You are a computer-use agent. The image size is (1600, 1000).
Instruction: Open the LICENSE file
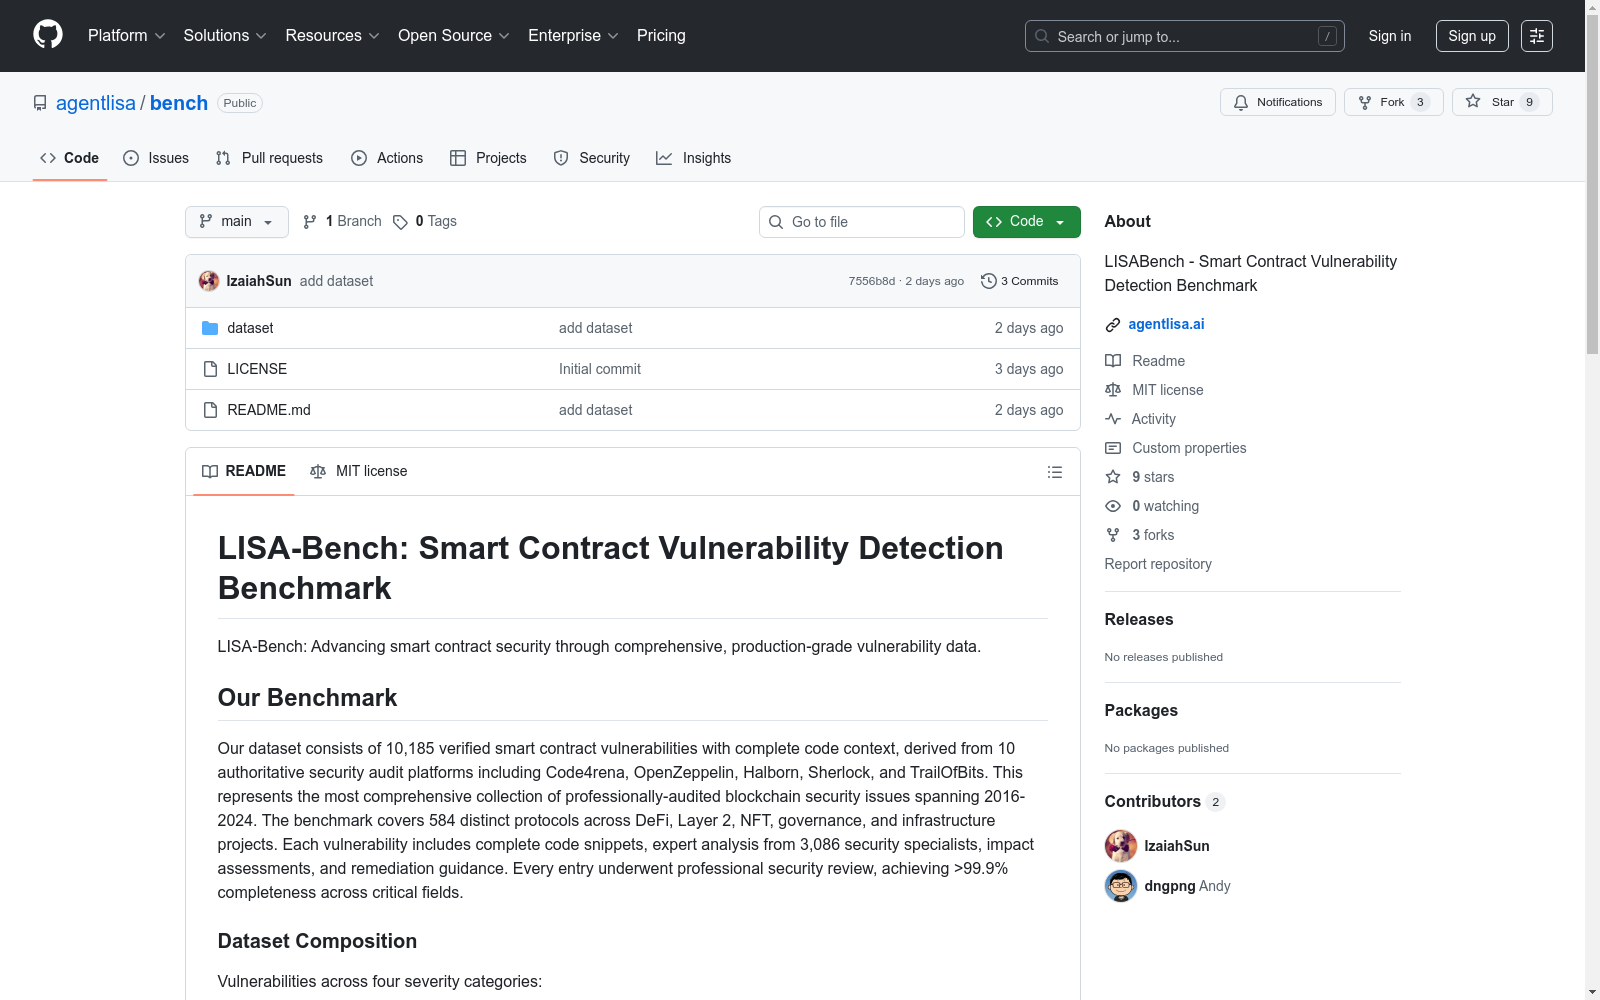[x=257, y=369]
